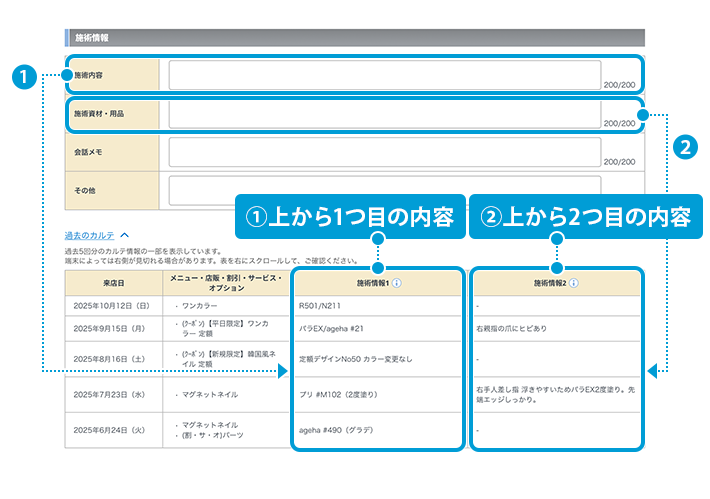
Task: Click the 【平日限定】ワンカラー 定額 cell
Action: pos(225,328)
